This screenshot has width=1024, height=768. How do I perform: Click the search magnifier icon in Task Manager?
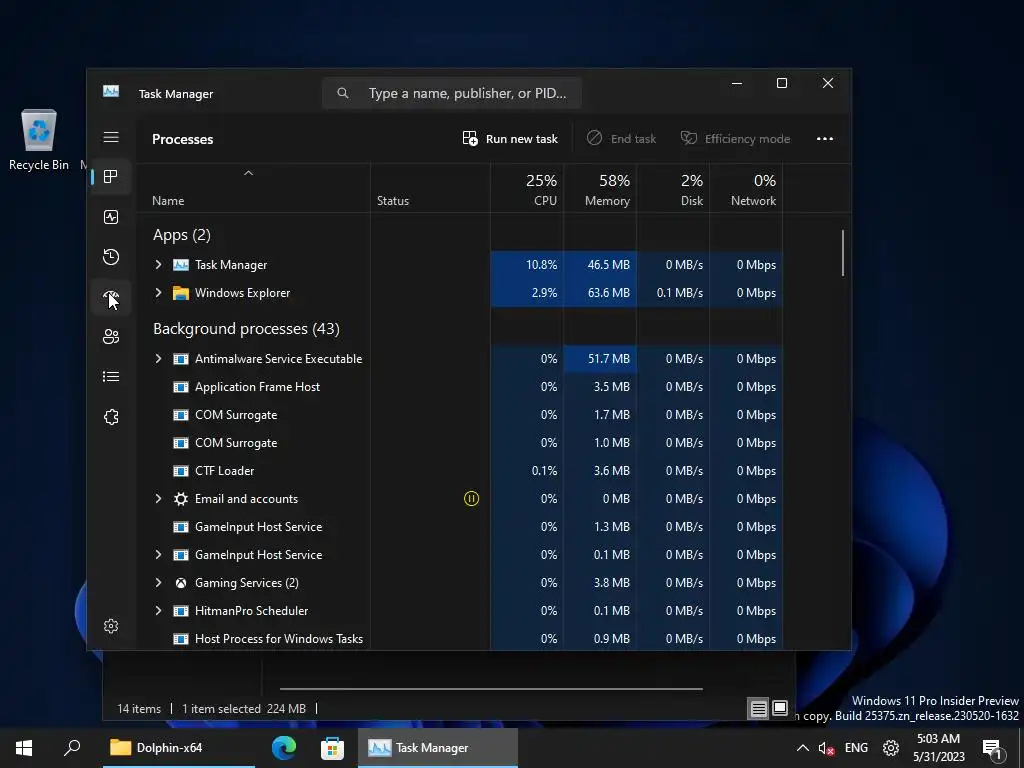tap(343, 93)
